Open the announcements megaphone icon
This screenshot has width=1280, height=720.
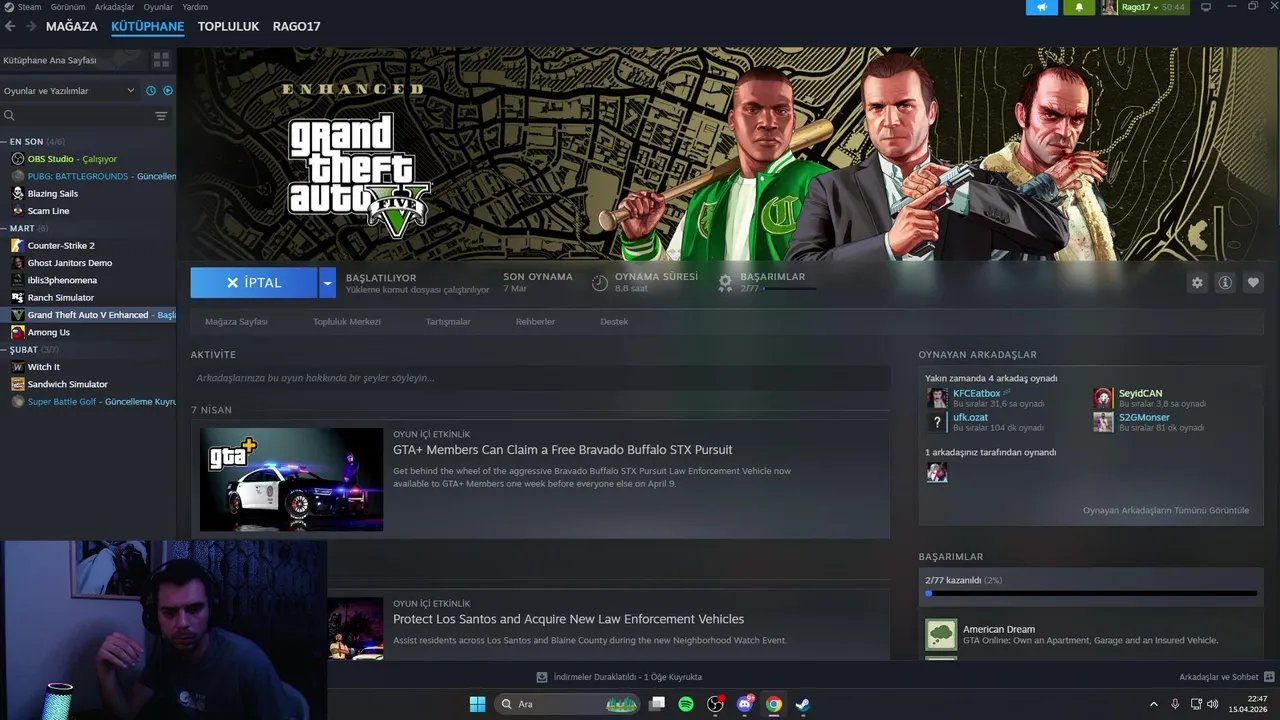point(1041,7)
